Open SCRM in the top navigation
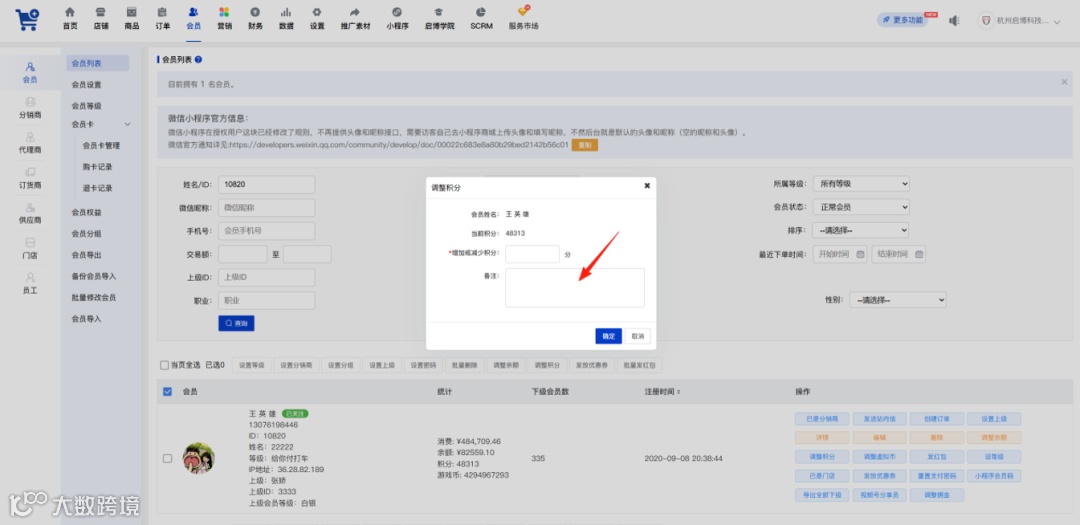Viewport: 1080px width, 525px height. [x=481, y=18]
